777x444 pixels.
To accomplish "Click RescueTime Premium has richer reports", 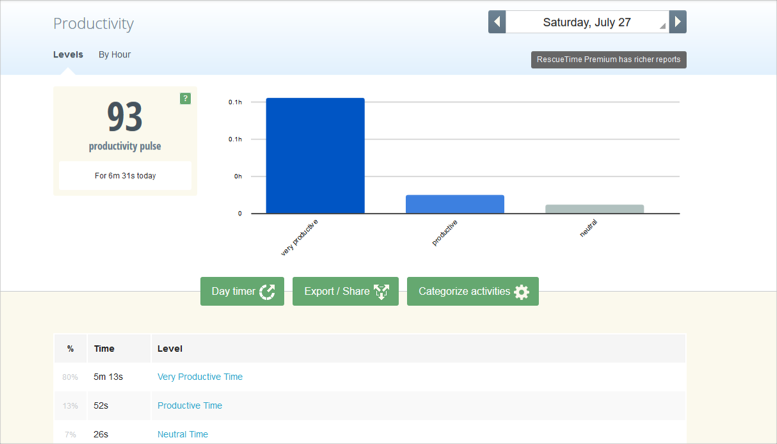I will pos(608,60).
